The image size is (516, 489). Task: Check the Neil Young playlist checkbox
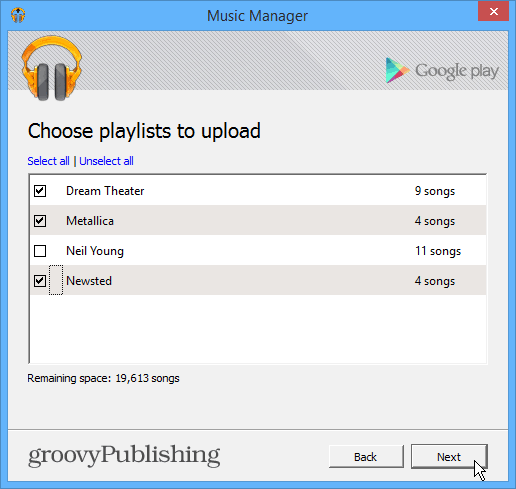(x=40, y=251)
